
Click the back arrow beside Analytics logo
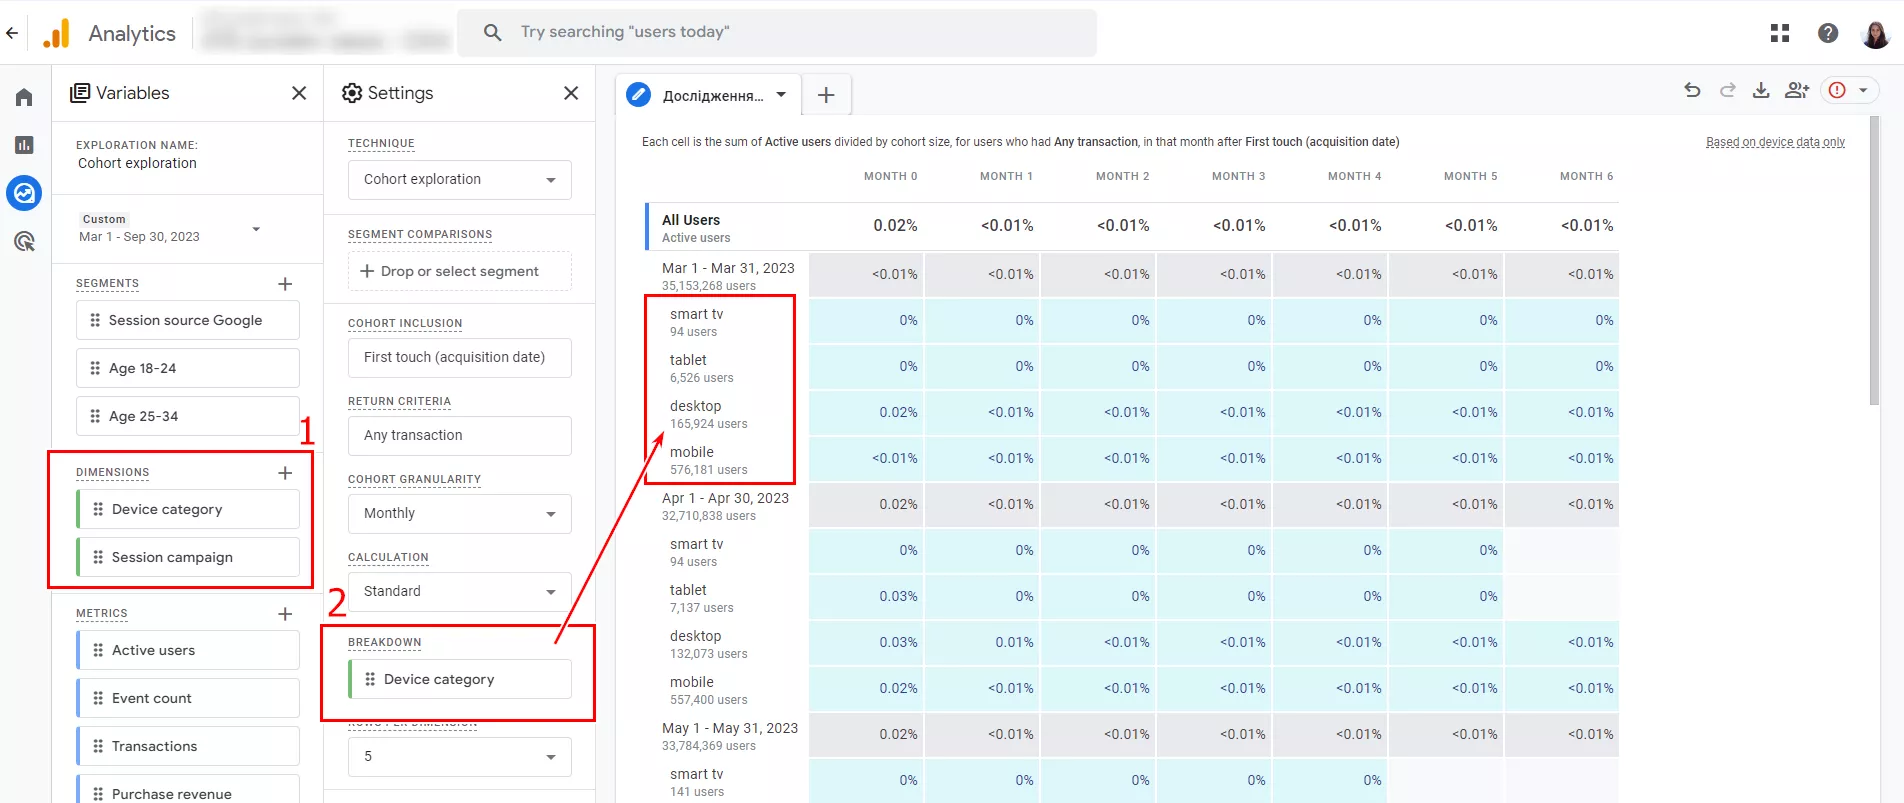coord(12,33)
